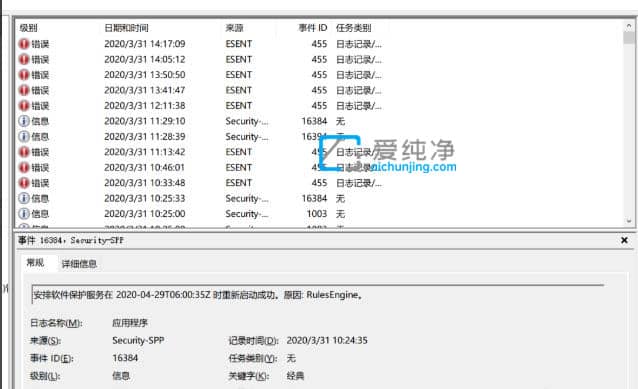Click the 关键字(K) label
The height and width of the screenshot is (389, 638).
coord(249,376)
